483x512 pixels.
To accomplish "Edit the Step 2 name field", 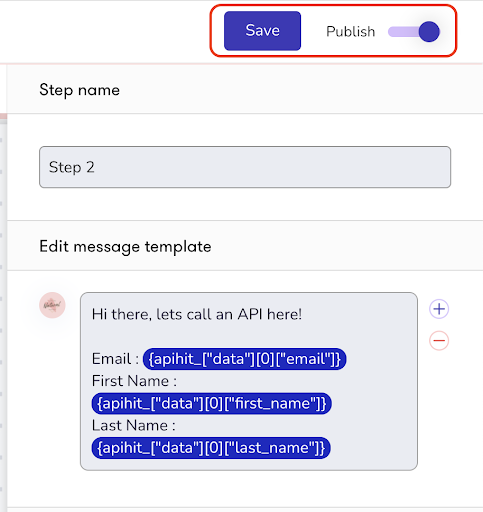I will [245, 167].
